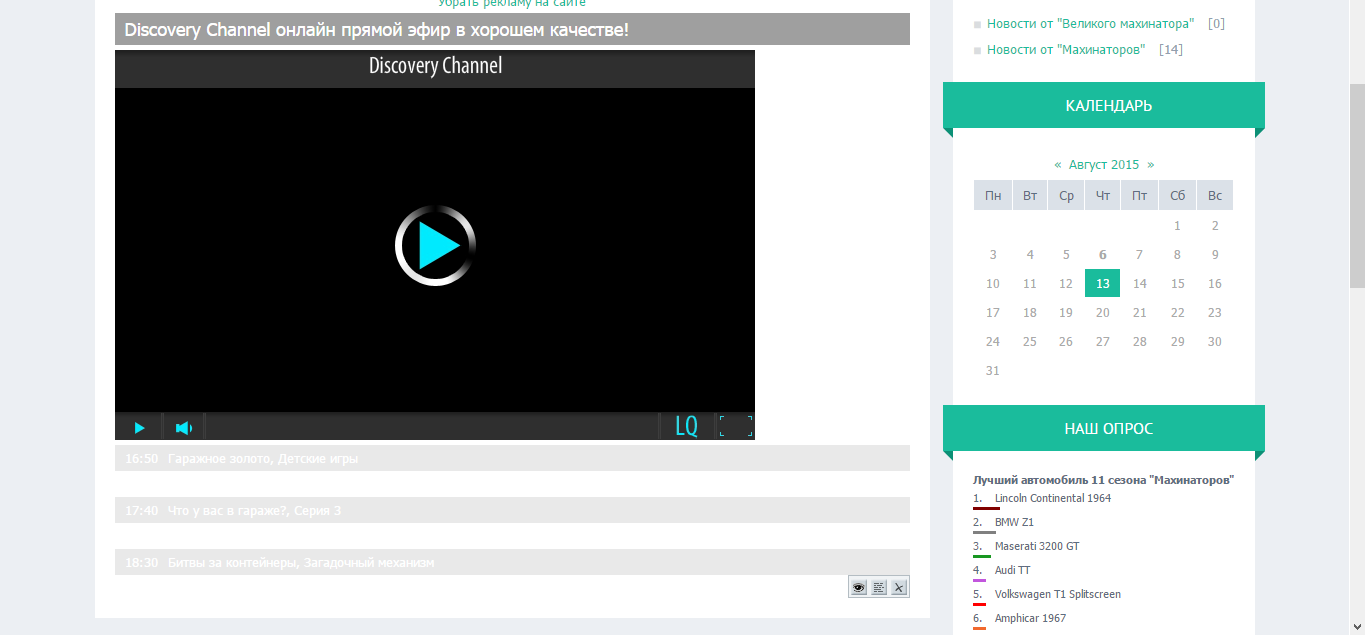Viewport: 1365px width, 635px height.
Task: Click the Discovery Channel title inside player
Action: (x=435, y=66)
